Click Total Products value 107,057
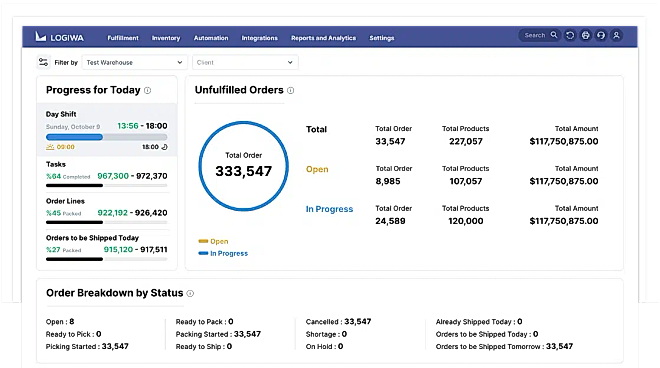 coord(466,181)
